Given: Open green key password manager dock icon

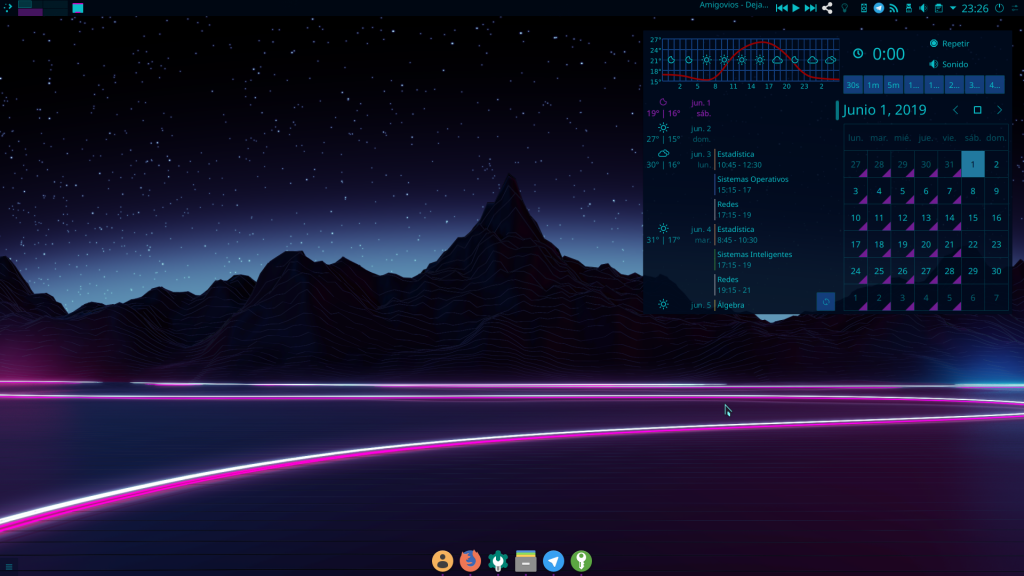Looking at the screenshot, I should coord(581,560).
